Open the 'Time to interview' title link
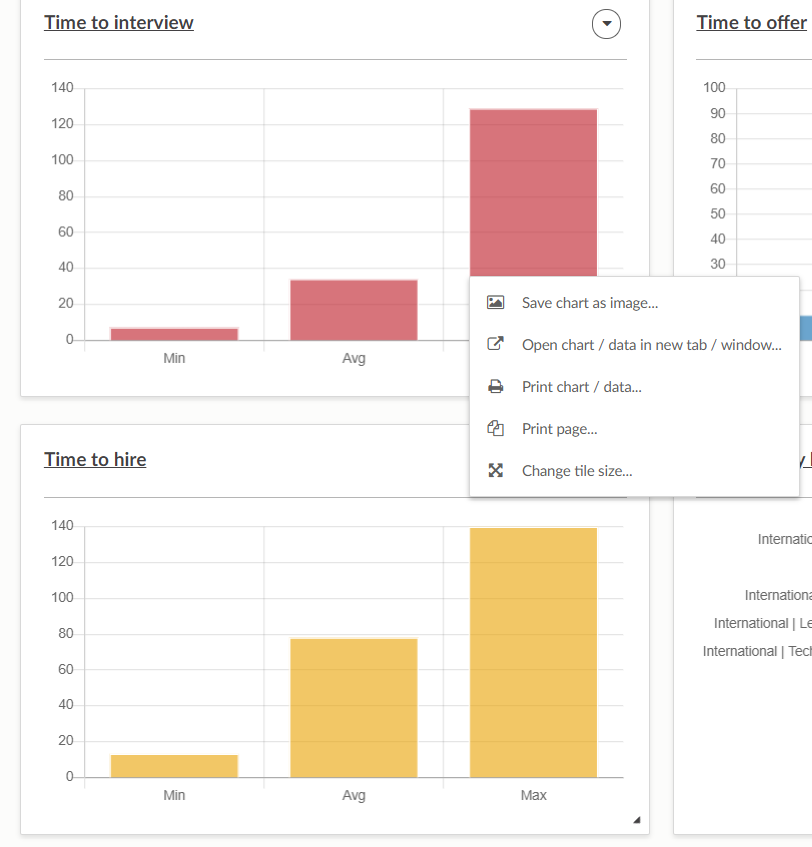The width and height of the screenshot is (812, 847). pyautogui.click(x=119, y=23)
